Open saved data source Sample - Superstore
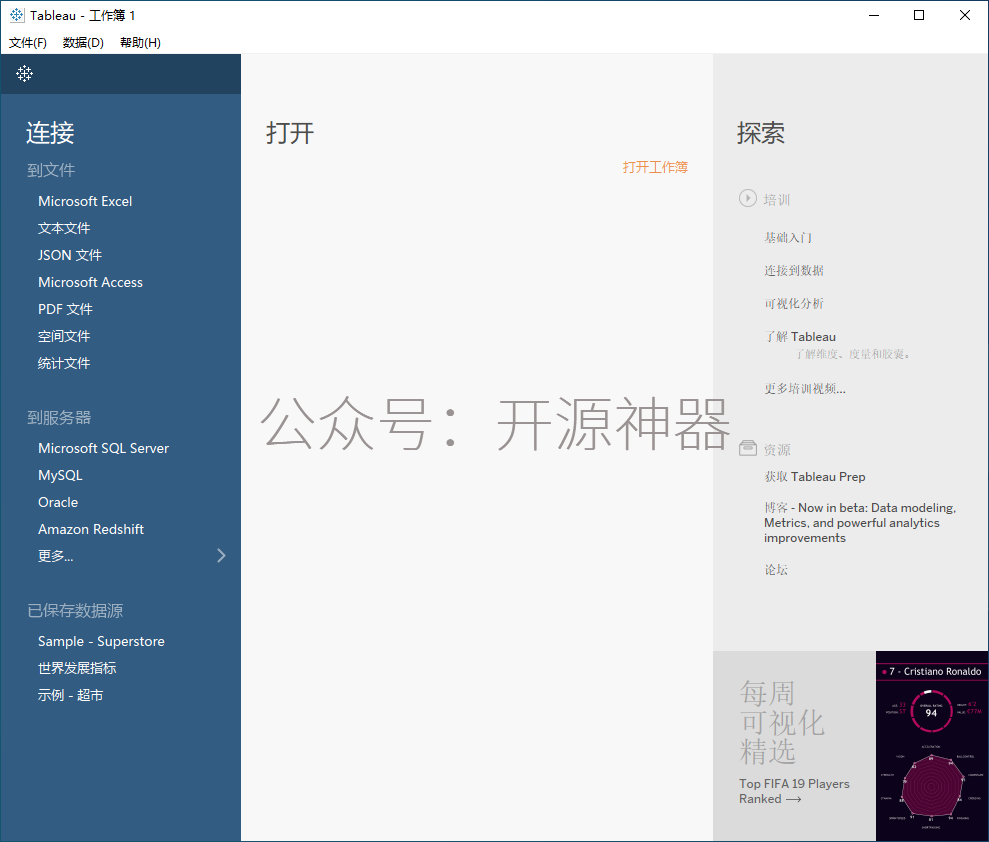Image resolution: width=989 pixels, height=842 pixels. pyautogui.click(x=101, y=641)
